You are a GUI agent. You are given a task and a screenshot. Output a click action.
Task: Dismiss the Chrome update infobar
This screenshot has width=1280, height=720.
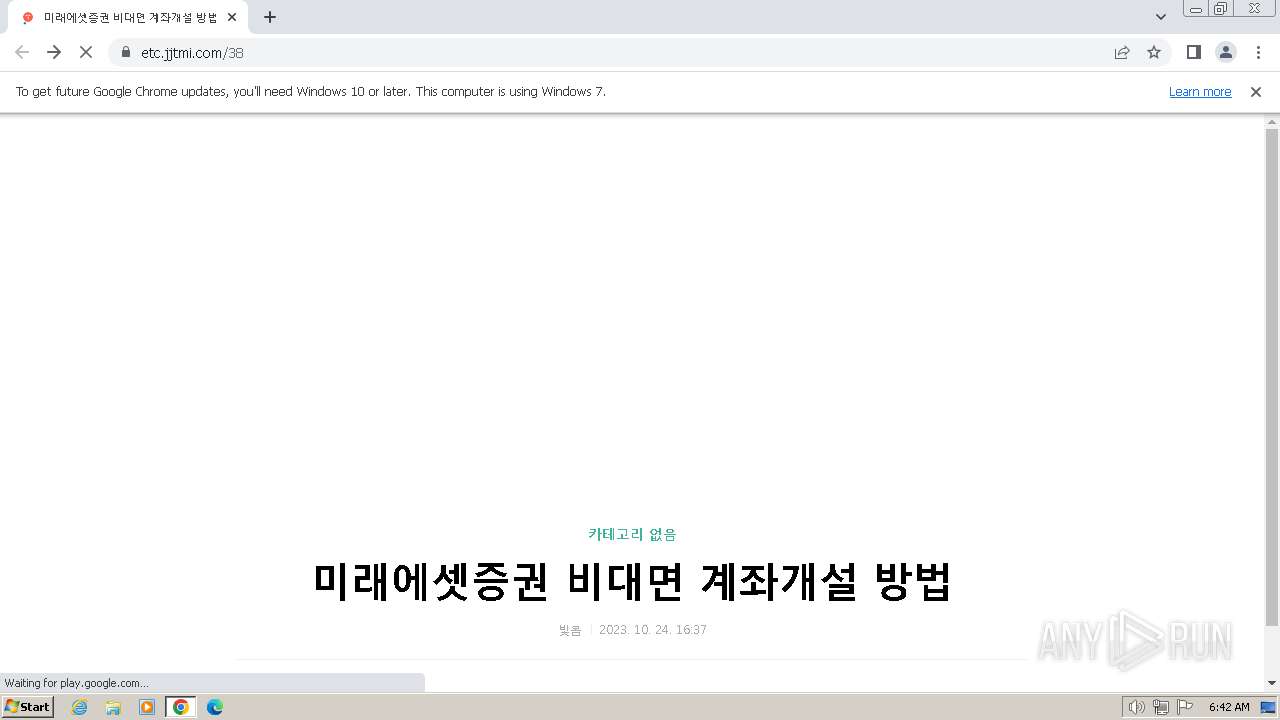[x=1256, y=91]
